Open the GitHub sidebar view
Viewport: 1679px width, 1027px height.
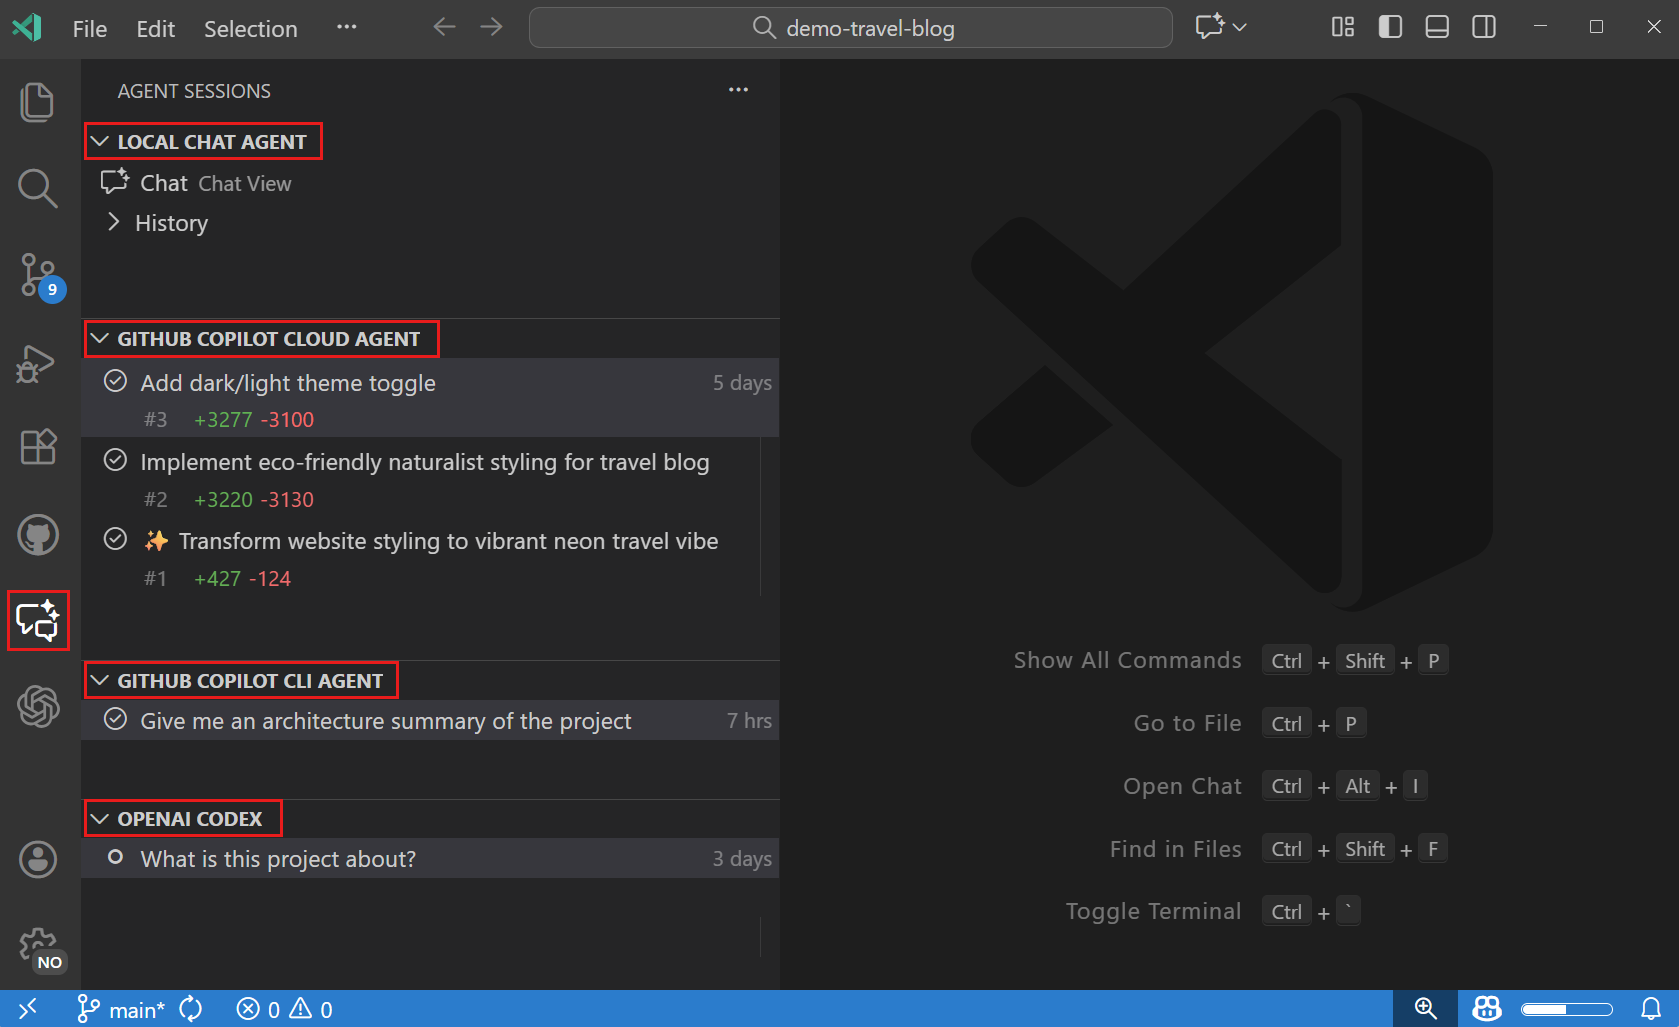coord(37,534)
